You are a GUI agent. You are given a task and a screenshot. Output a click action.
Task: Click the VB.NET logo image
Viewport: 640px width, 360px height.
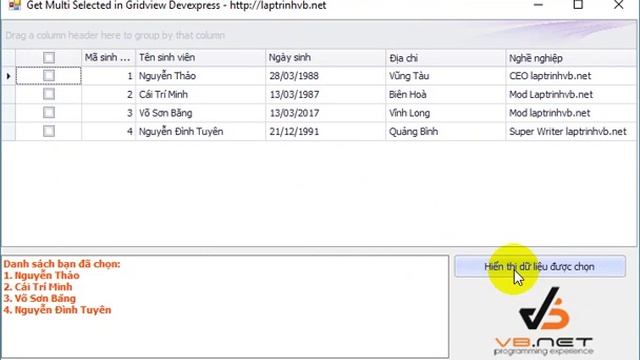tap(543, 321)
